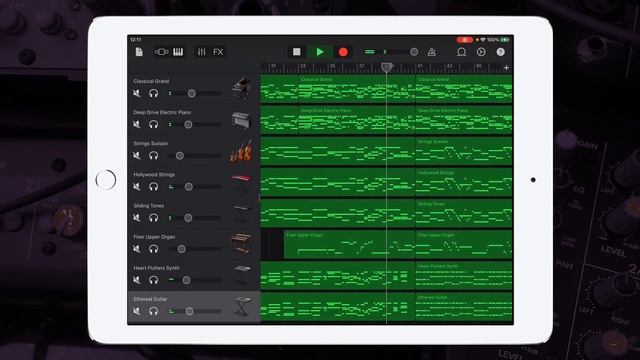Select the Strings Sustain violins instrument icon

pos(241,151)
